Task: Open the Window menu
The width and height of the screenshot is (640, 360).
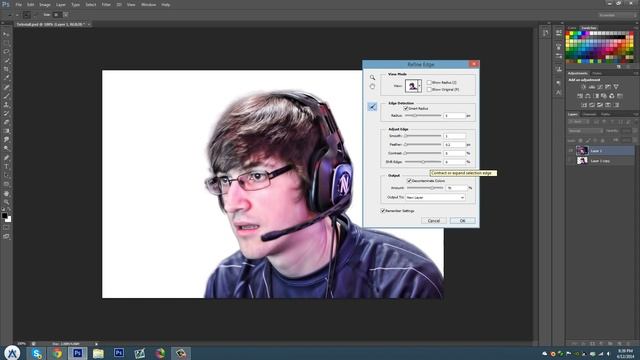Action: [x=148, y=4]
